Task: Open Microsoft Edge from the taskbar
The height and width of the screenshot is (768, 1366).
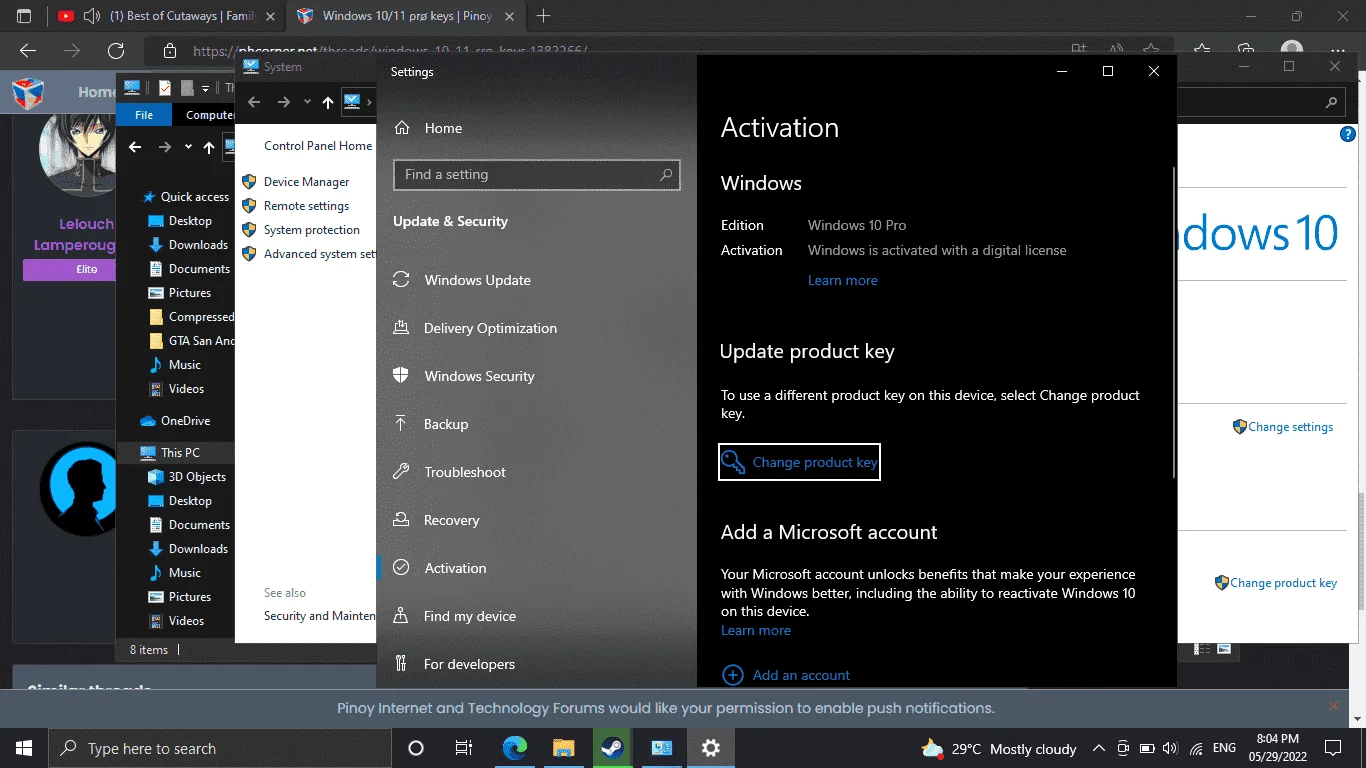Action: click(x=515, y=748)
